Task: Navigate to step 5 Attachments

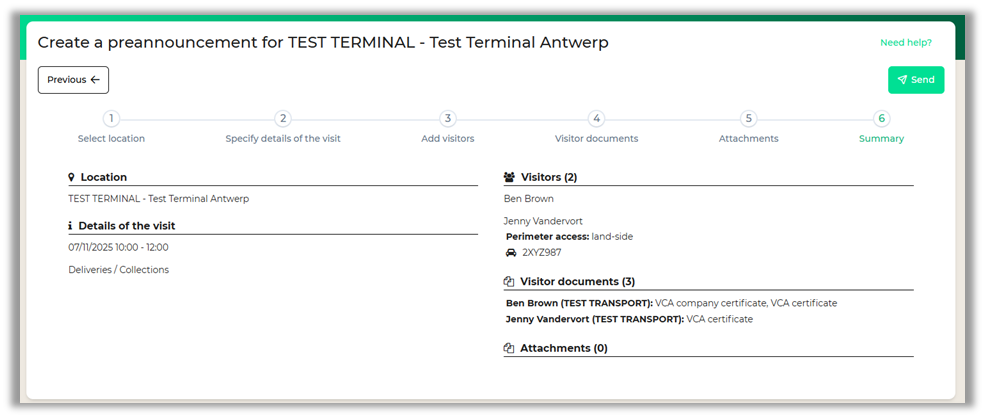Action: click(749, 119)
